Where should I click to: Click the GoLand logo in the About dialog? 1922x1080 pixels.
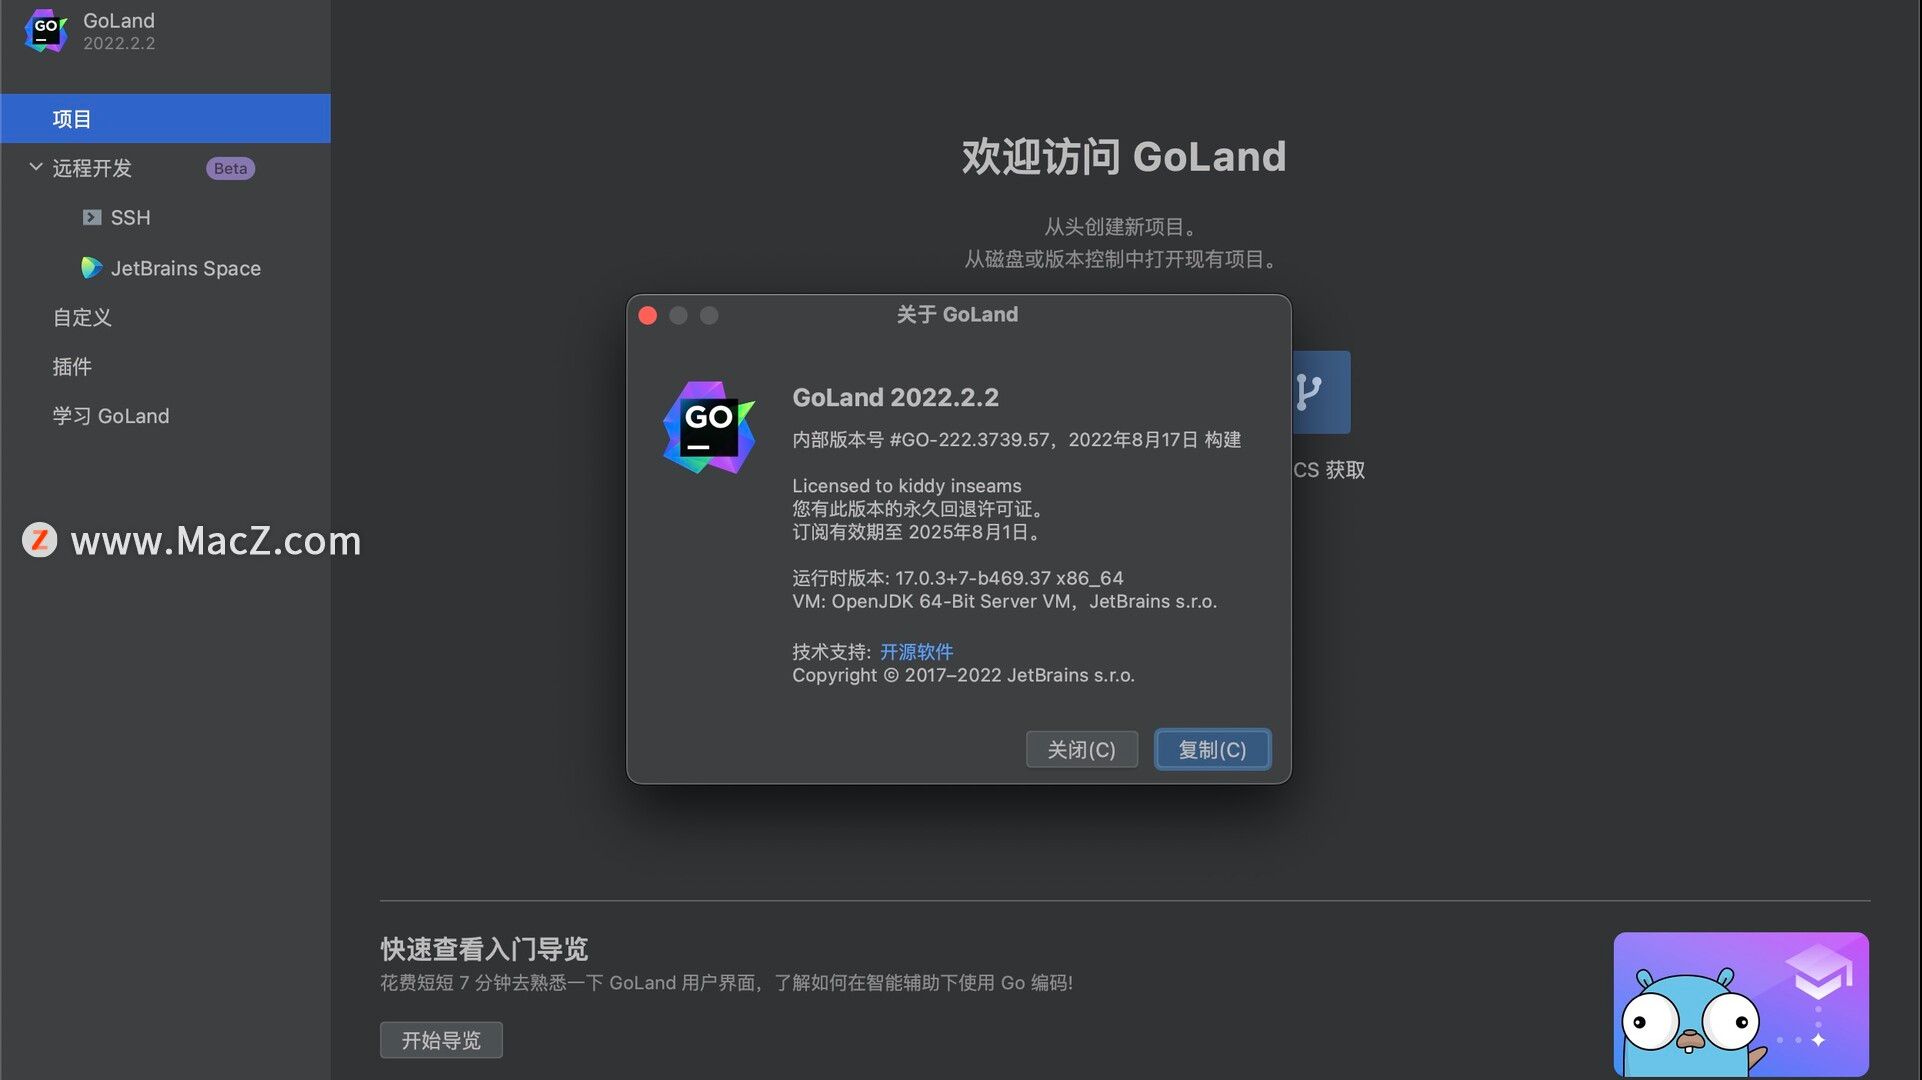click(x=709, y=427)
